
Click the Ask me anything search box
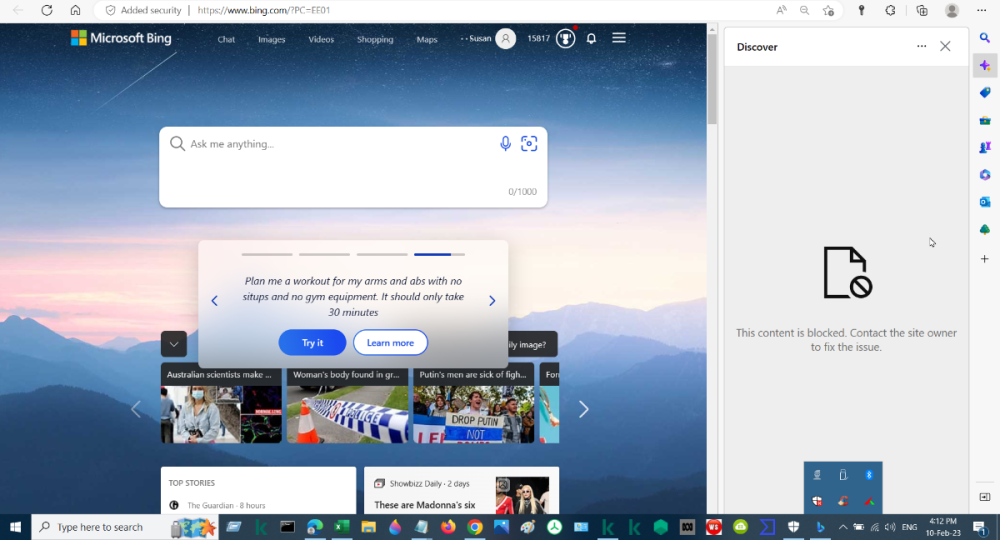click(340, 144)
